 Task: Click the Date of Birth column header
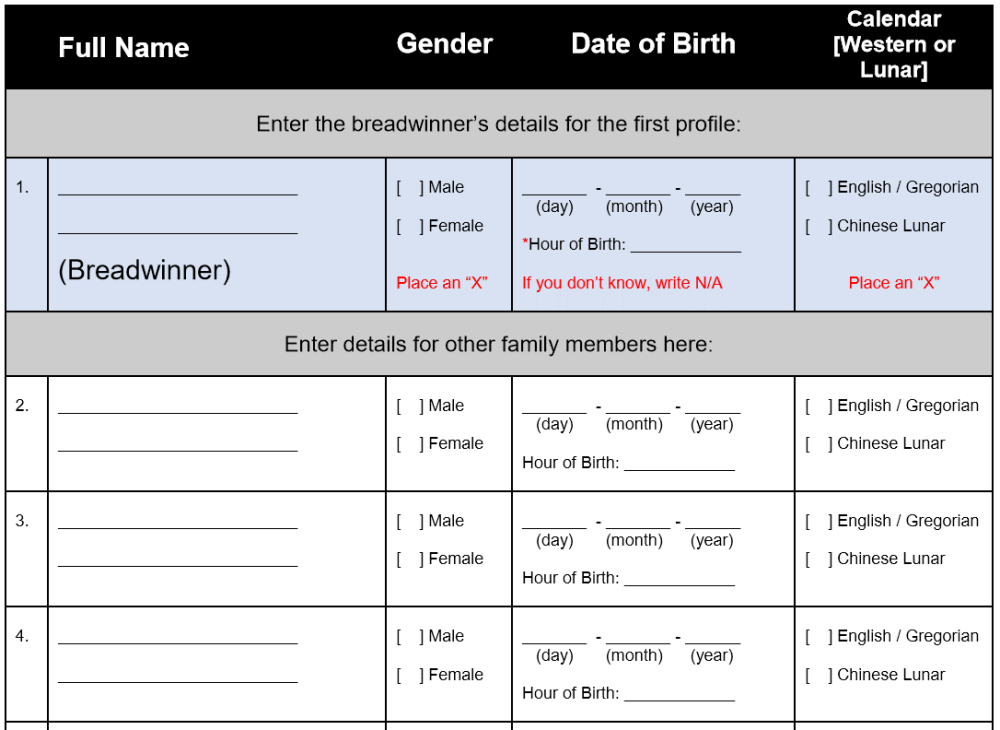pyautogui.click(x=653, y=44)
